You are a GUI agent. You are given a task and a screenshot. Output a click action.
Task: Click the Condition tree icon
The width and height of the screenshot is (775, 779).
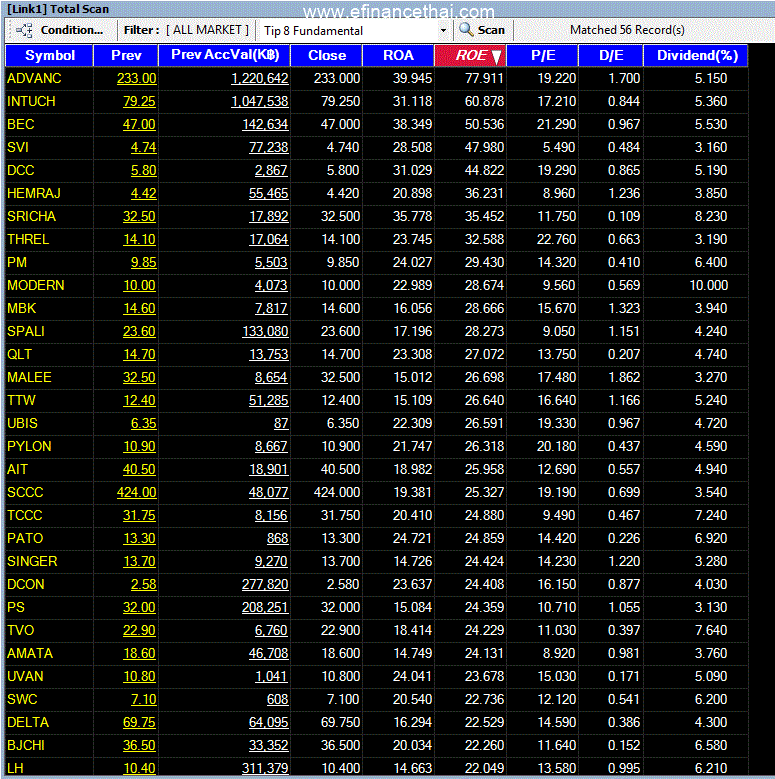(x=24, y=30)
